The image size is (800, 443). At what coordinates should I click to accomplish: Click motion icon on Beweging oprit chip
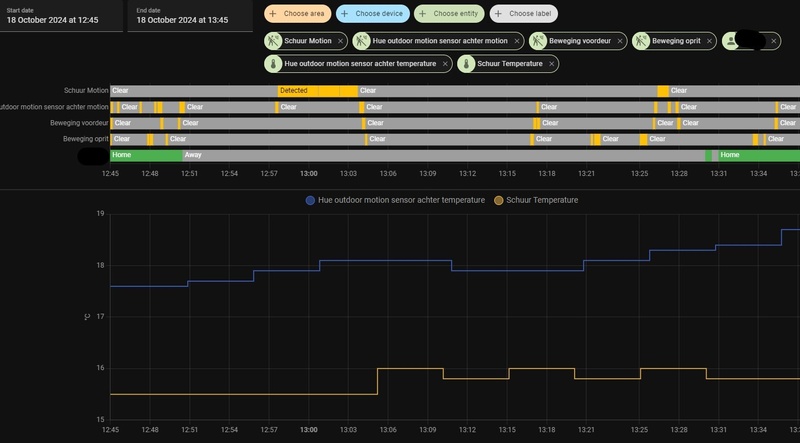coord(641,41)
